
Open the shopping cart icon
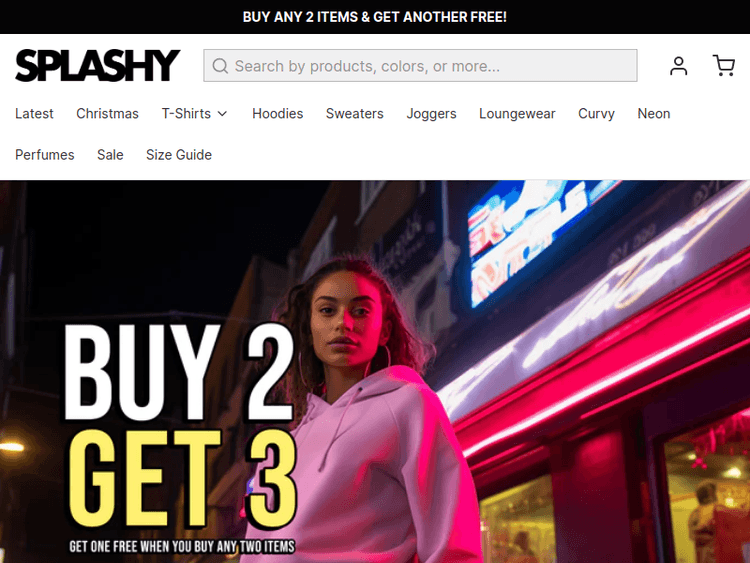point(724,66)
